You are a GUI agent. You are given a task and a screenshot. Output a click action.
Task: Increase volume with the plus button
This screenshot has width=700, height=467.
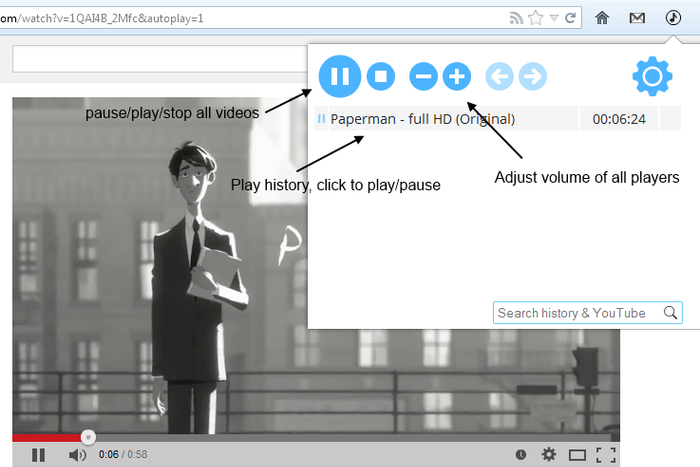pos(456,76)
